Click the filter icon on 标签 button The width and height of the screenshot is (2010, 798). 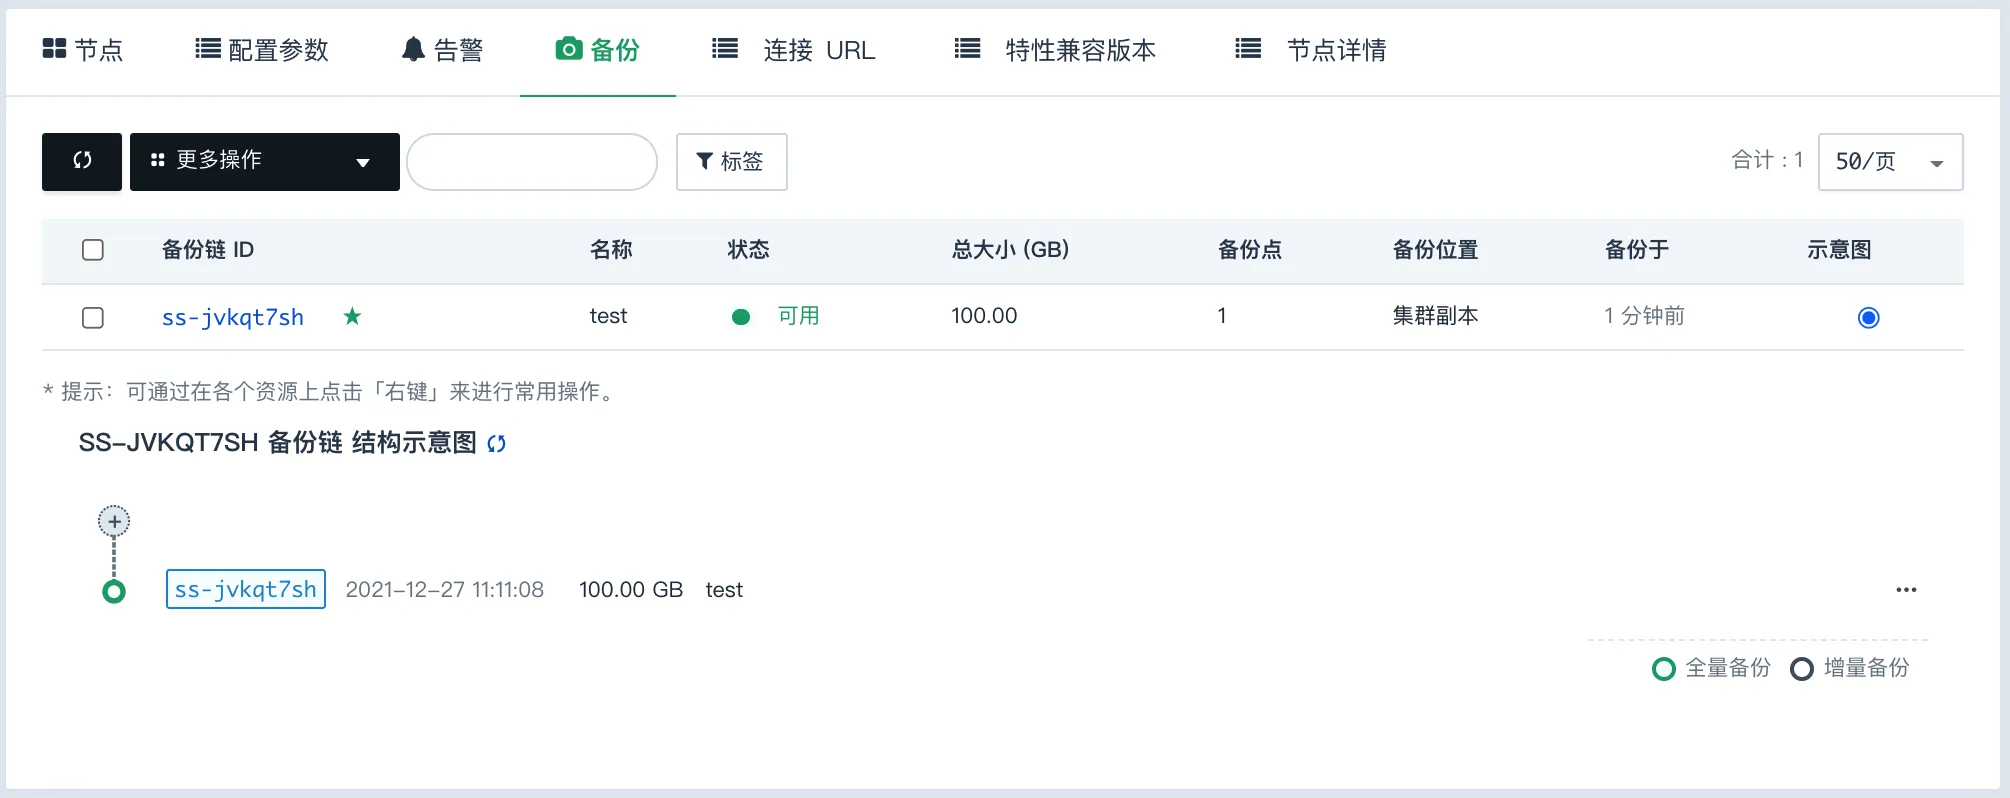click(x=705, y=161)
